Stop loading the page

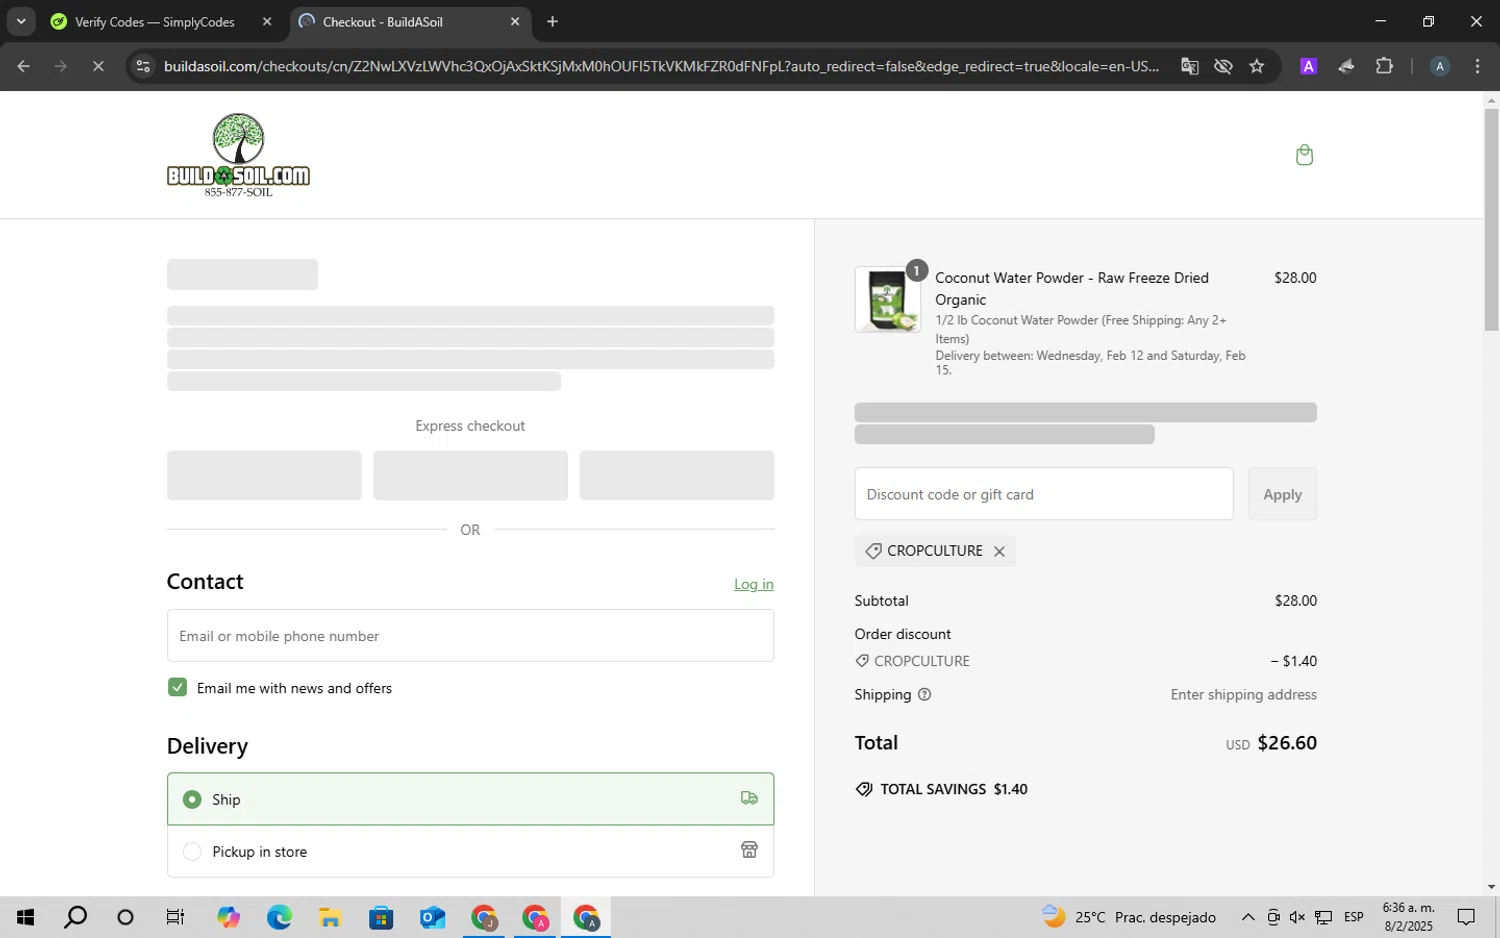click(x=98, y=66)
